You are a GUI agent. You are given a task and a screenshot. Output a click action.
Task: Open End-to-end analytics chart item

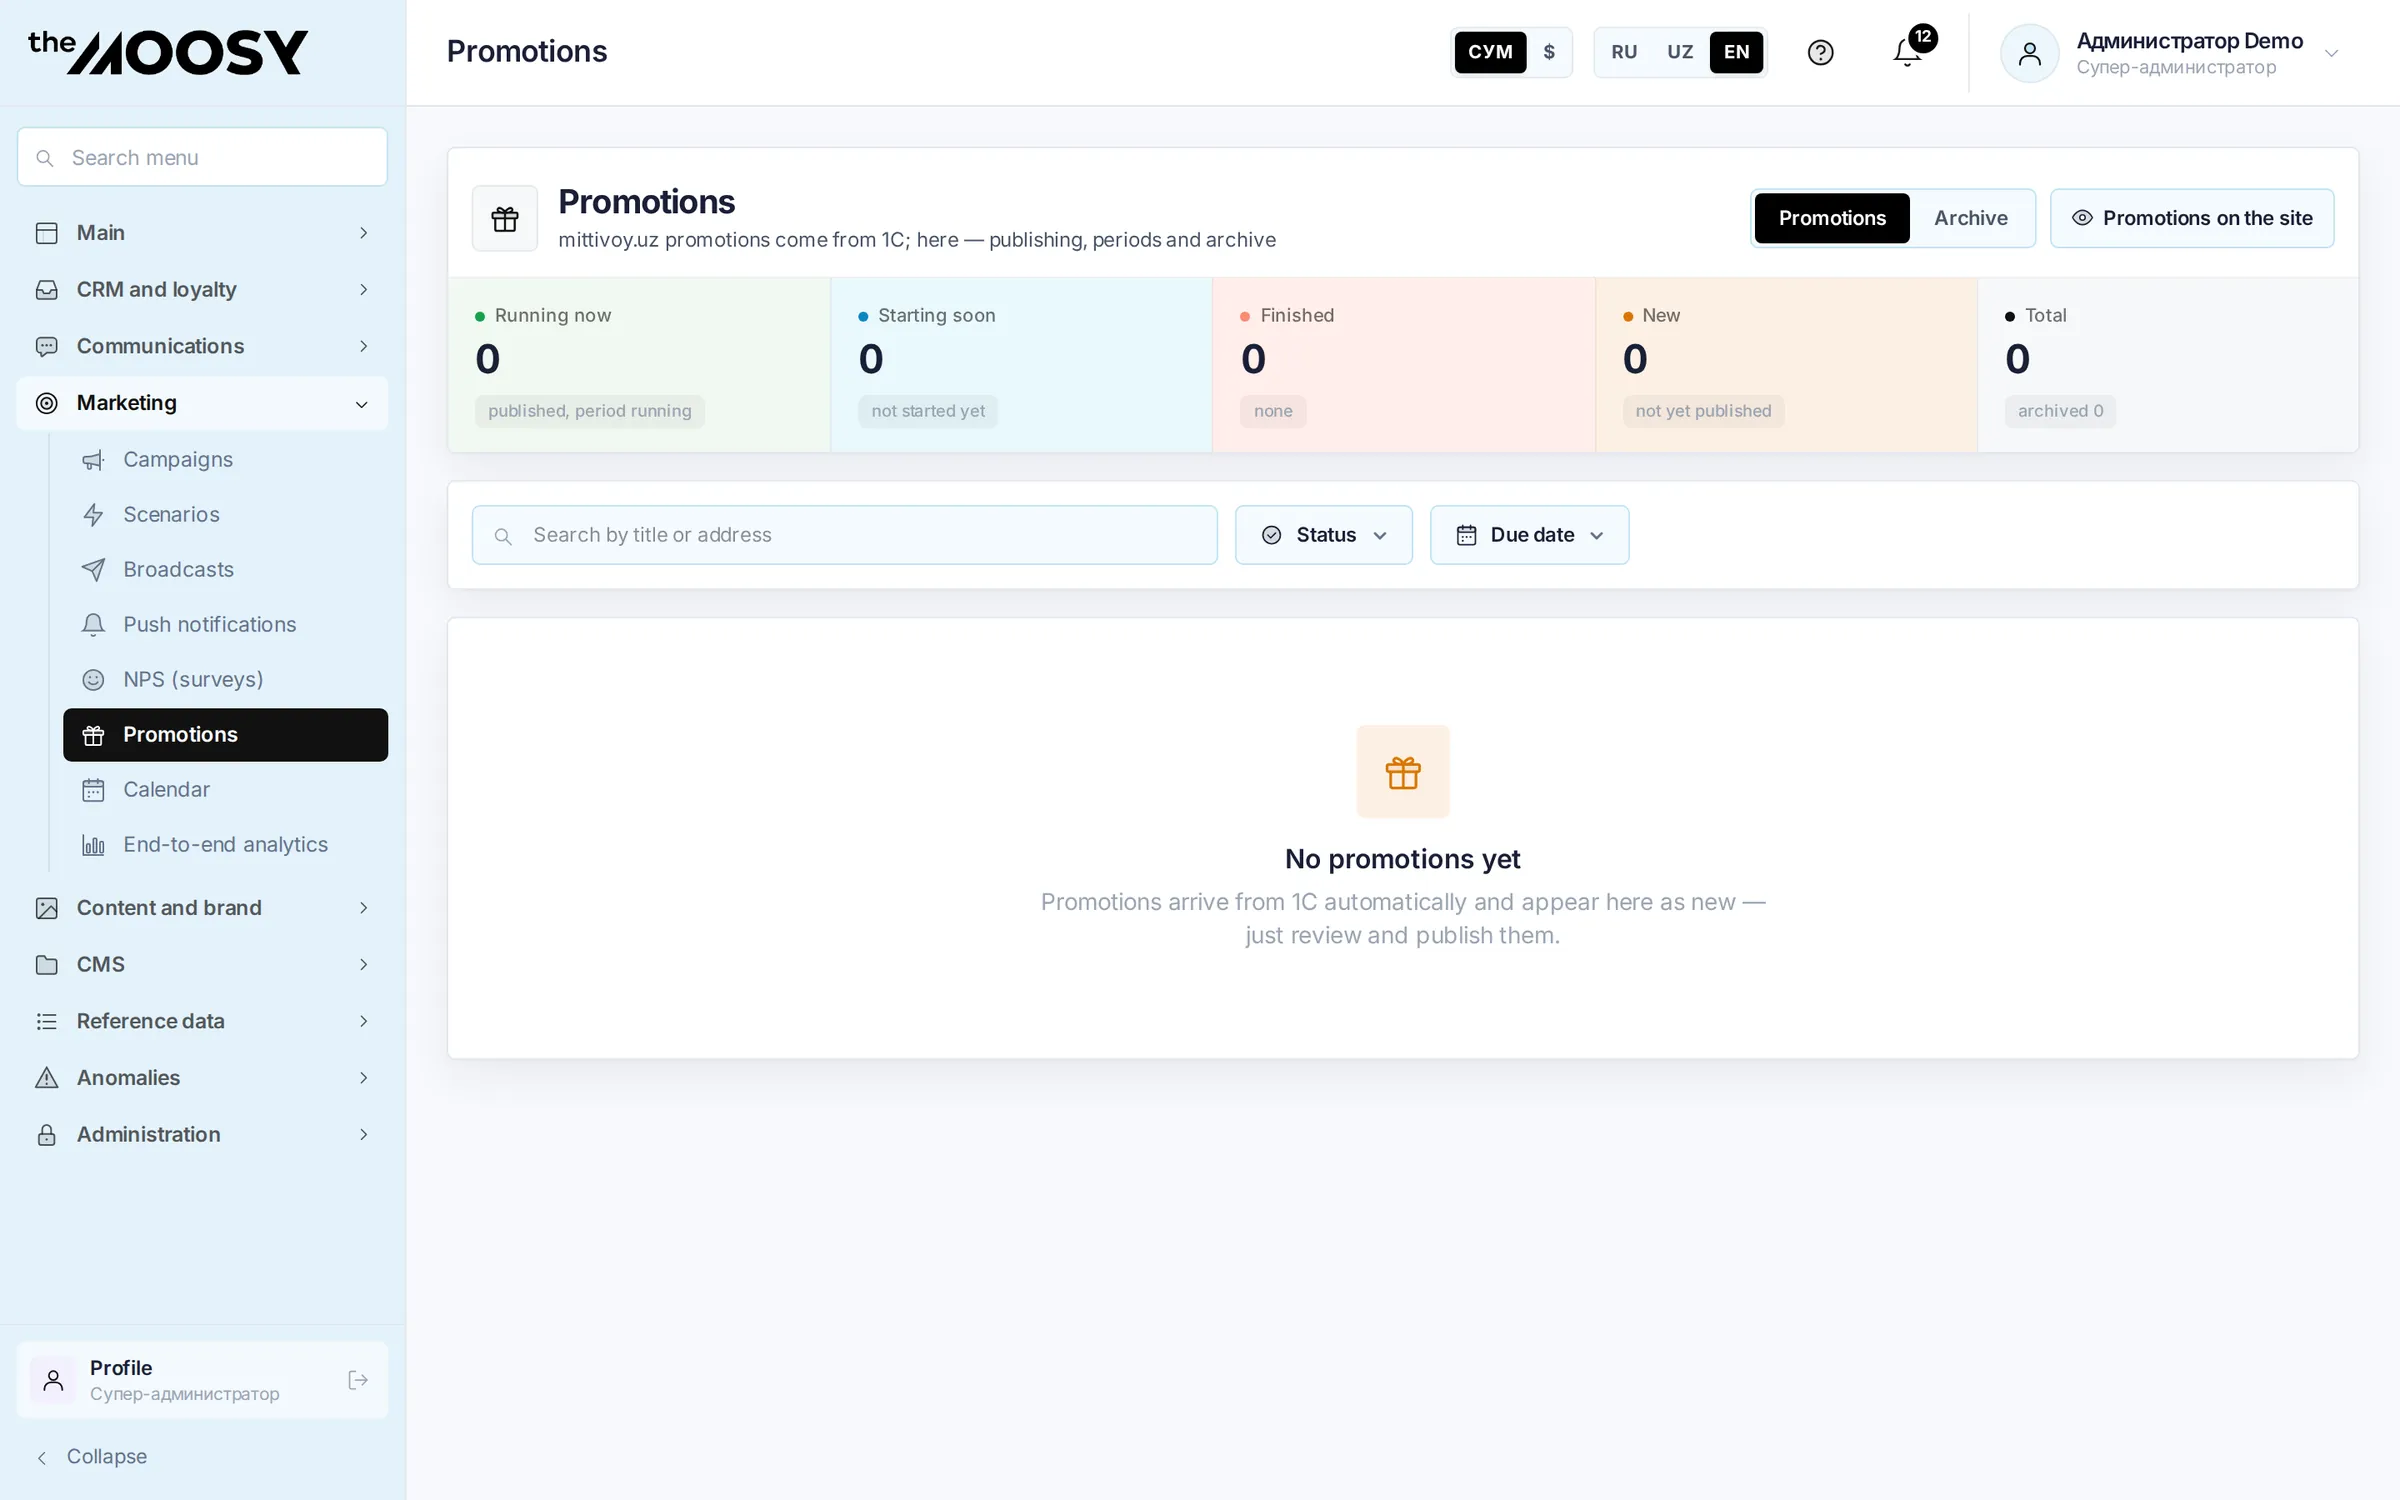(x=225, y=844)
